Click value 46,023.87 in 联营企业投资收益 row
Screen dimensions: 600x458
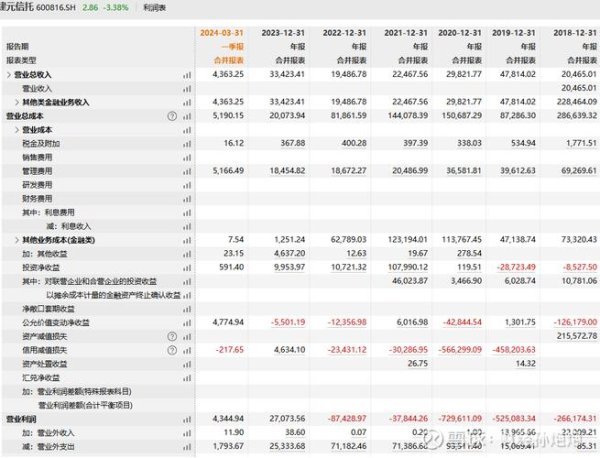coord(410,281)
